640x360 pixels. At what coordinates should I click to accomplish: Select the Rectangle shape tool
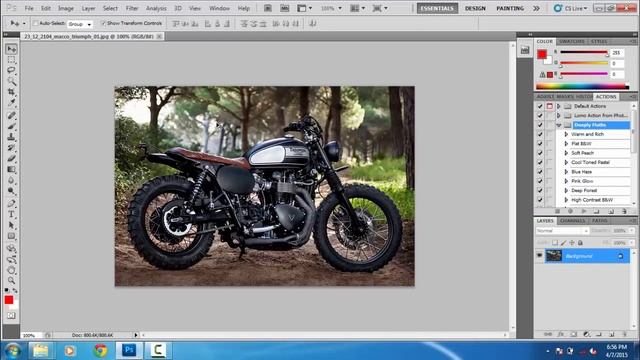(x=11, y=236)
